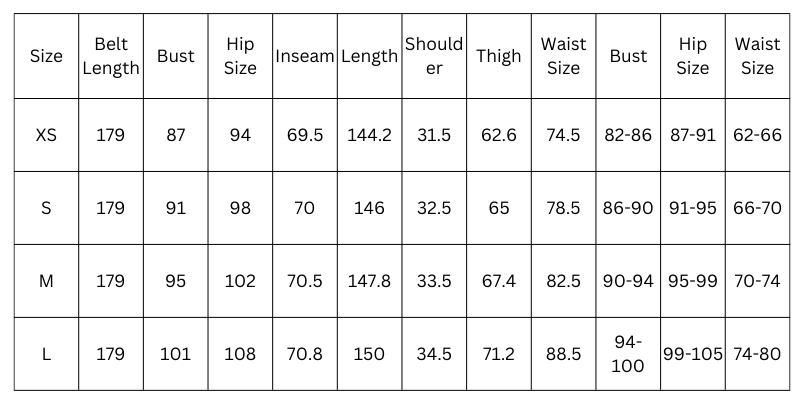800x400 pixels.
Task: Click the 62.6 thigh value
Action: (499, 135)
